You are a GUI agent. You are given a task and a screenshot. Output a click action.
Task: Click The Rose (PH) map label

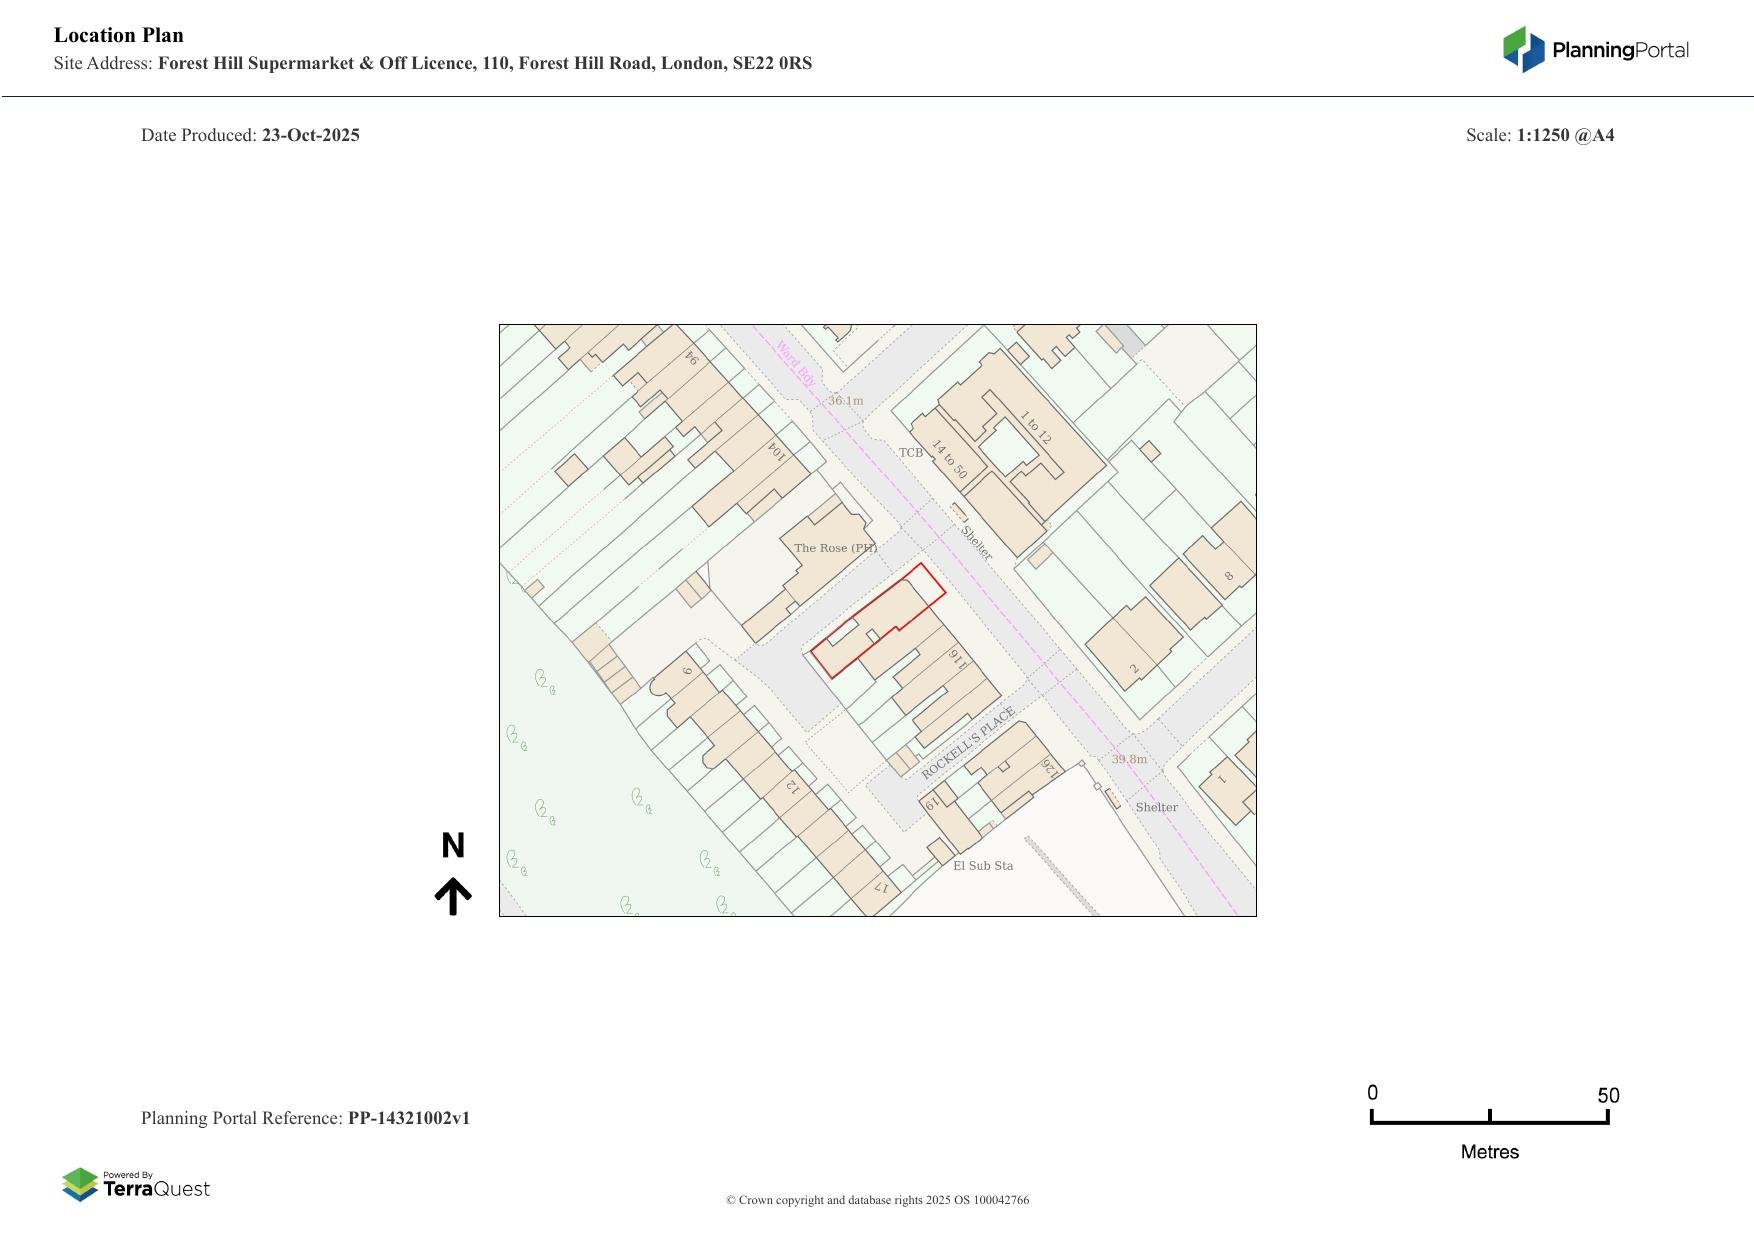(835, 548)
